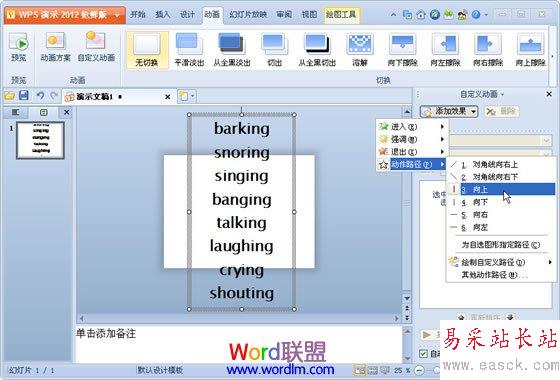
Task: Apply Wipe Left (向左擦除) transition
Action: [x=445, y=50]
